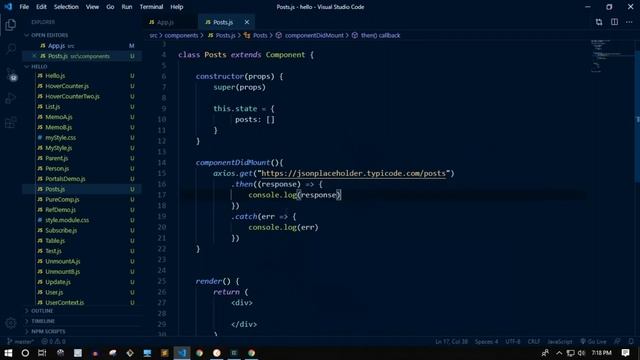Open the Terminal menu
Image resolution: width=640 pixels, height=360 pixels.
tap(151, 7)
